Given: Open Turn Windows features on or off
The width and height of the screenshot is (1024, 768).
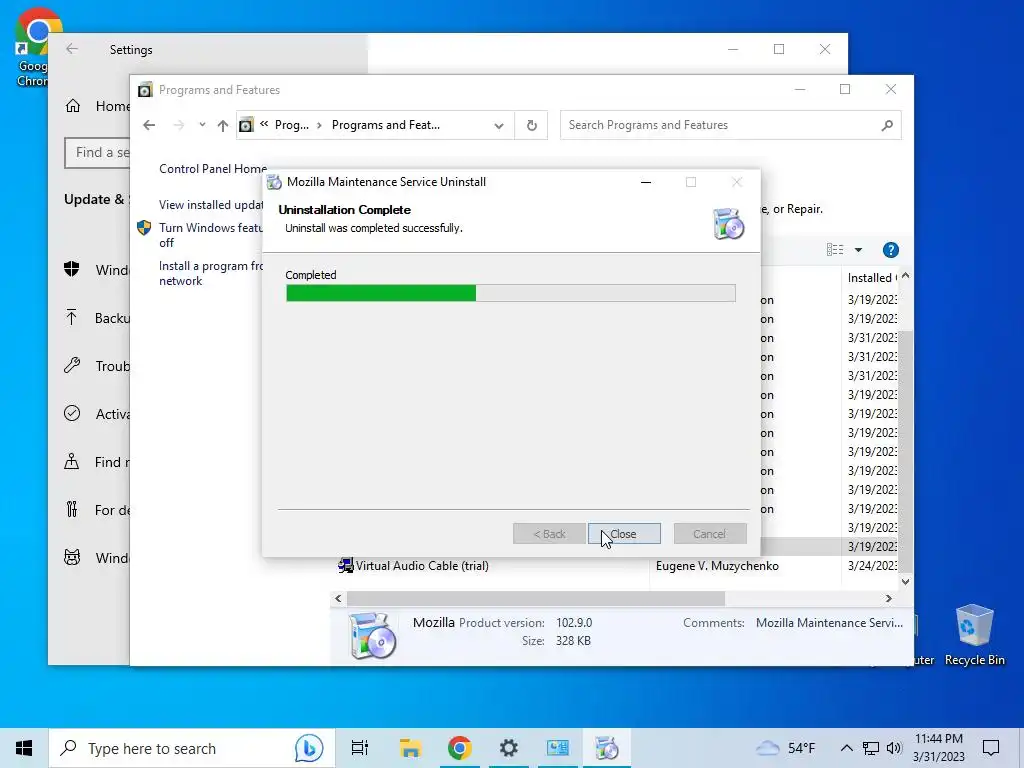Looking at the screenshot, I should pyautogui.click(x=211, y=235).
